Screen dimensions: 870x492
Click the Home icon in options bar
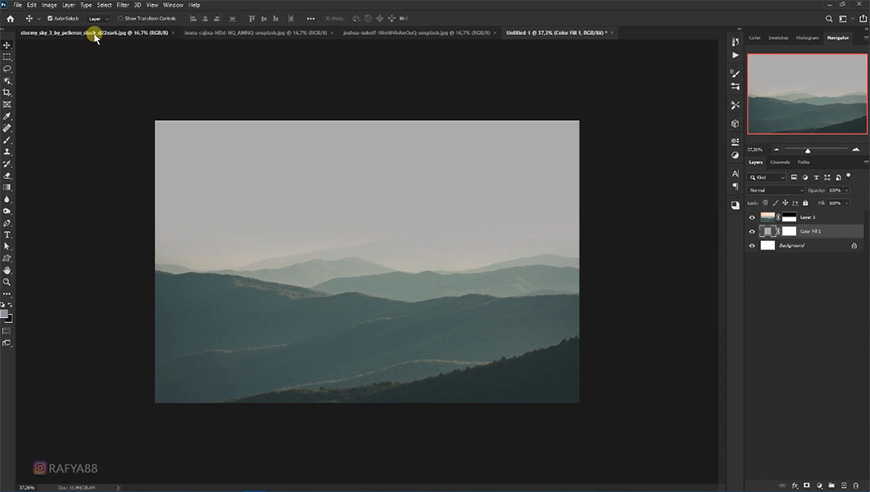(x=10, y=18)
